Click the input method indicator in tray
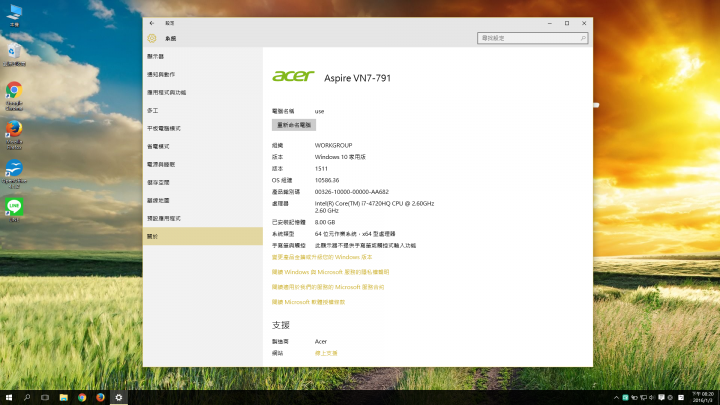Screen dimensions: 720x405 [681, 398]
